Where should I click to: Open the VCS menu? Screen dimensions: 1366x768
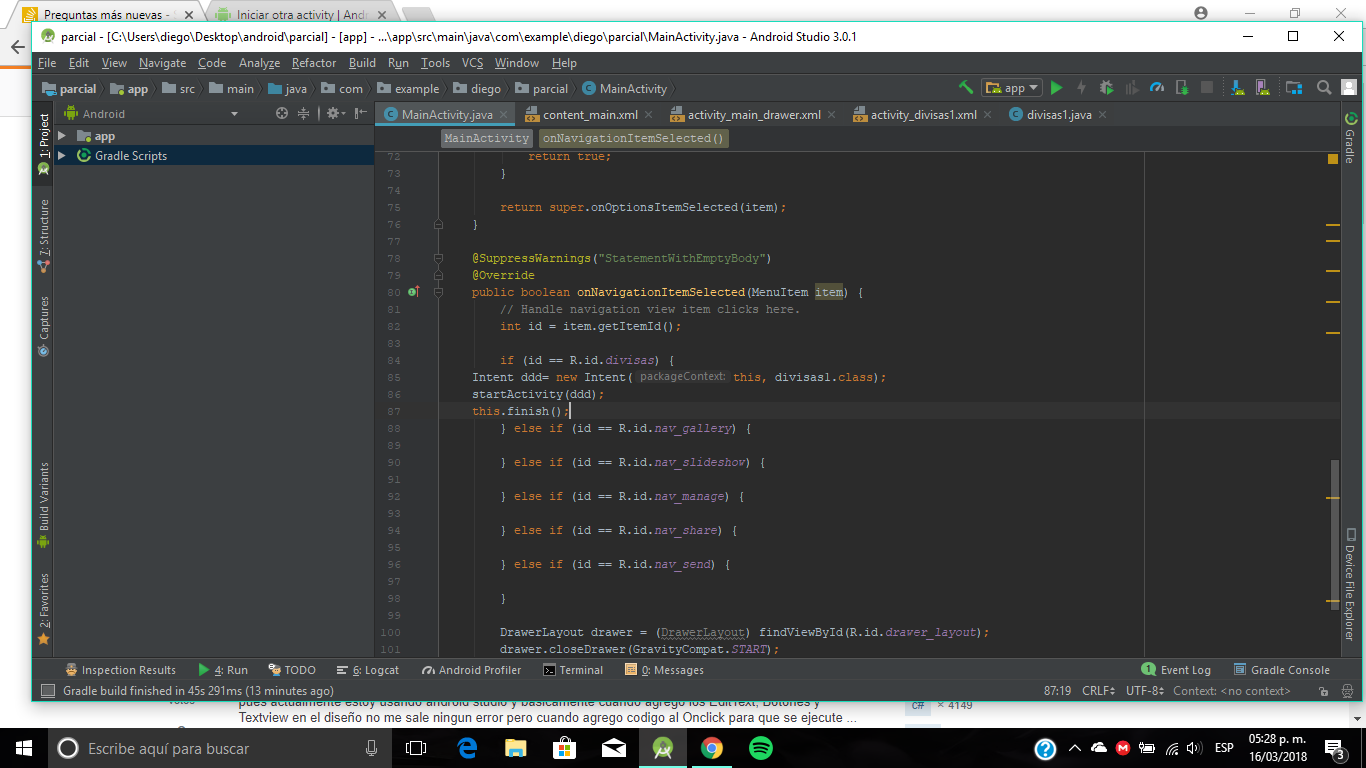click(x=472, y=62)
